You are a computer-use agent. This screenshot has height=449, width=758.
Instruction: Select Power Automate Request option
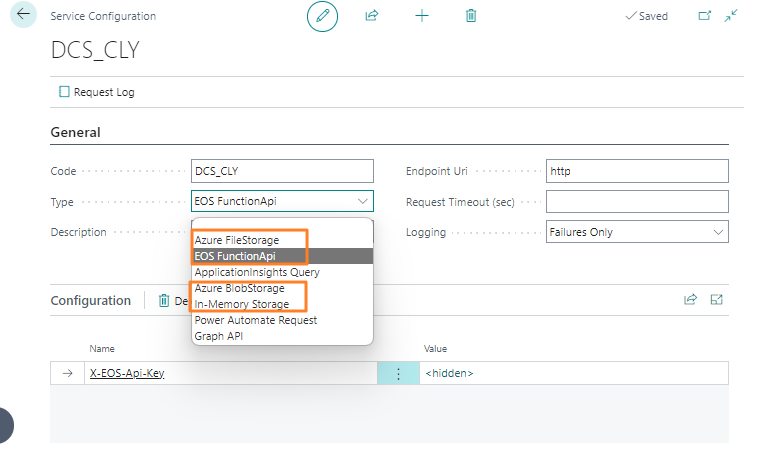pos(256,320)
